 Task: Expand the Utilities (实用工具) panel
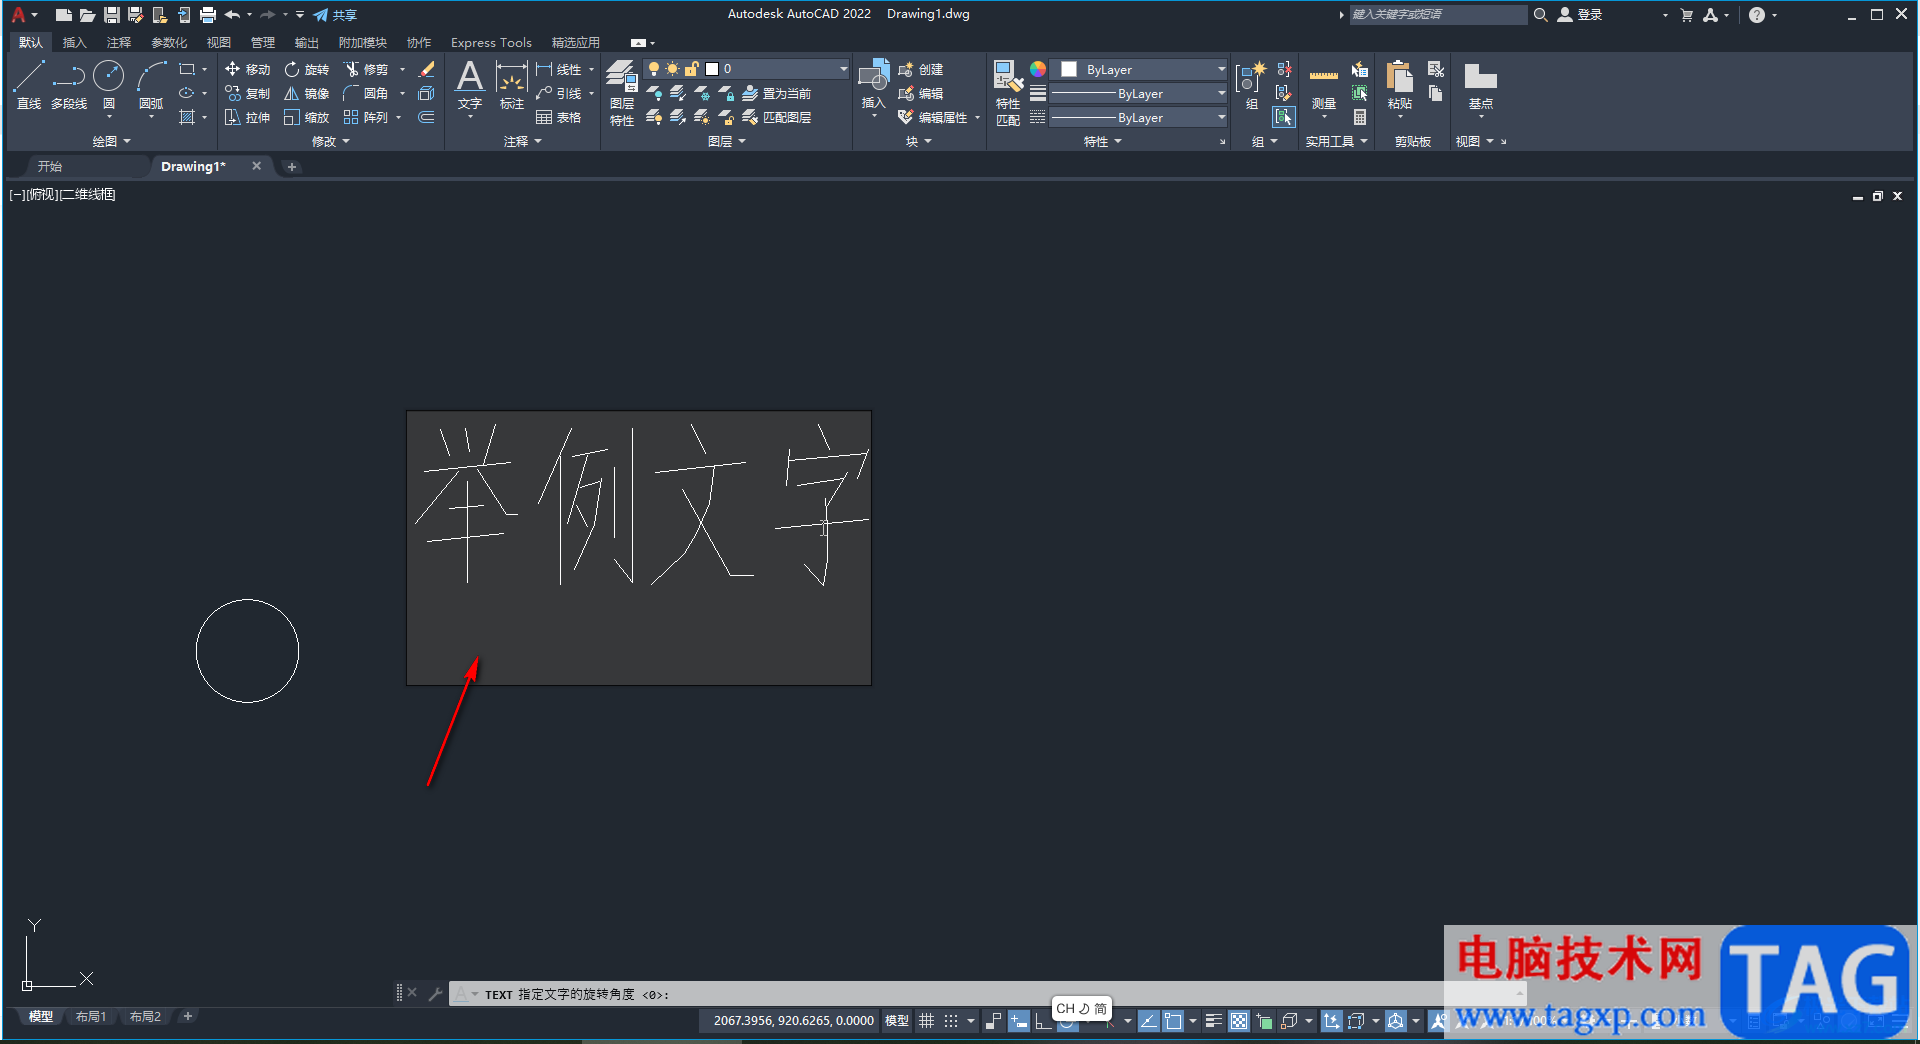[1336, 141]
